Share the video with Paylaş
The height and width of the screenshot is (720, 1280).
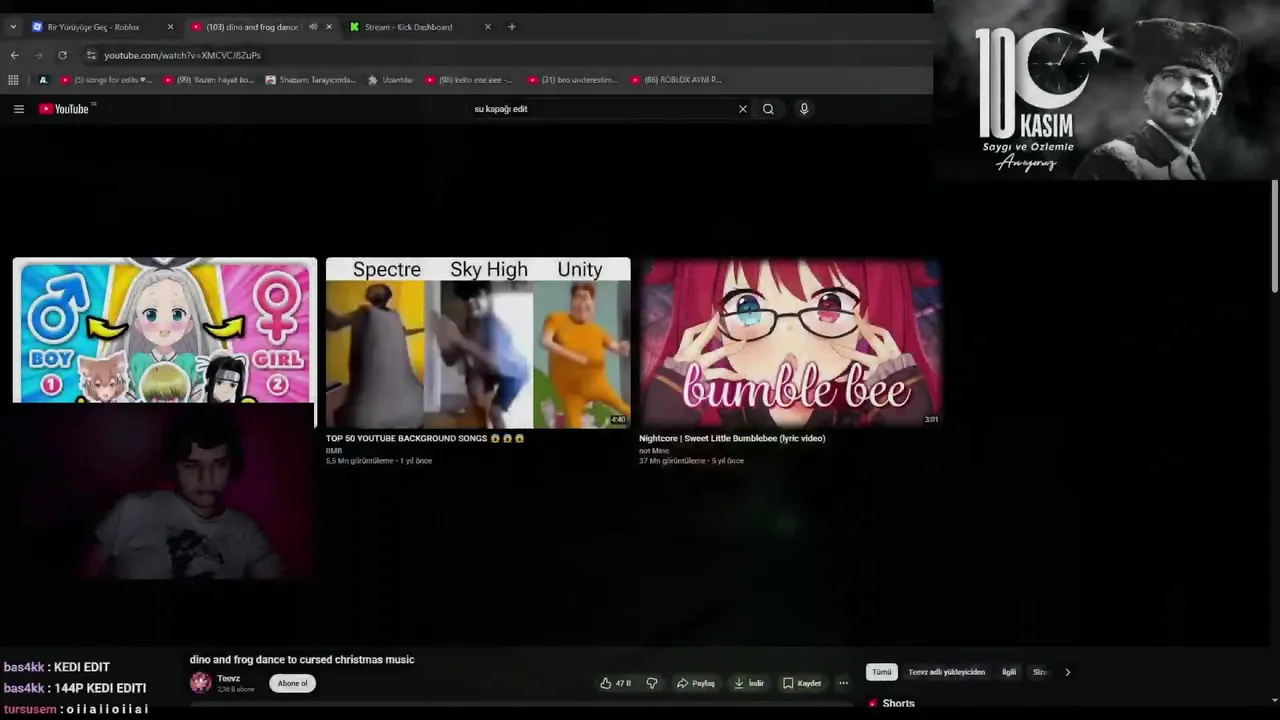point(696,683)
